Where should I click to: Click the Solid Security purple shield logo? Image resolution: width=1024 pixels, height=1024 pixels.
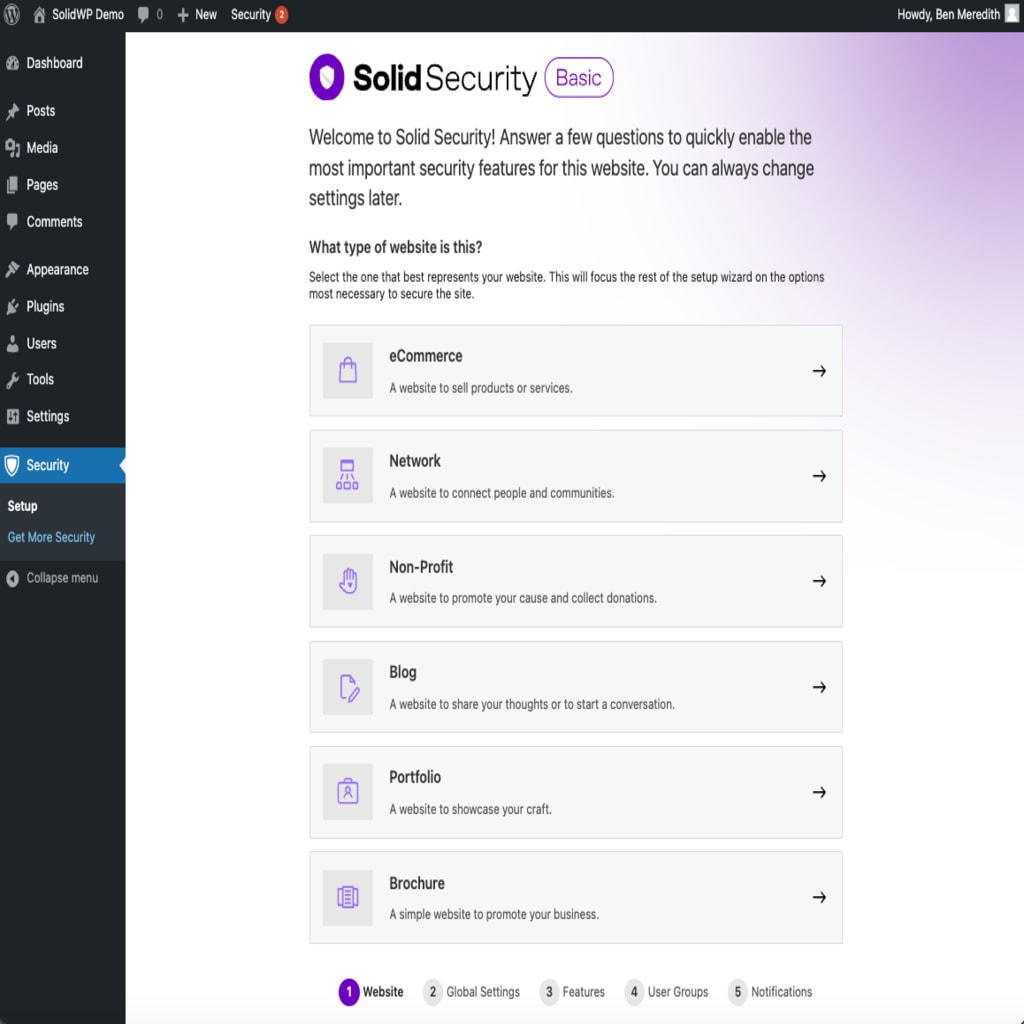pos(327,77)
